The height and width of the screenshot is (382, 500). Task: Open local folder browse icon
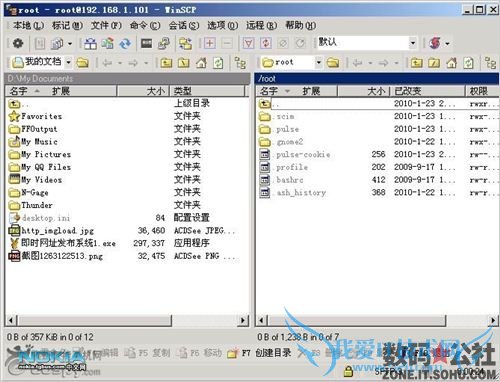(x=83, y=62)
